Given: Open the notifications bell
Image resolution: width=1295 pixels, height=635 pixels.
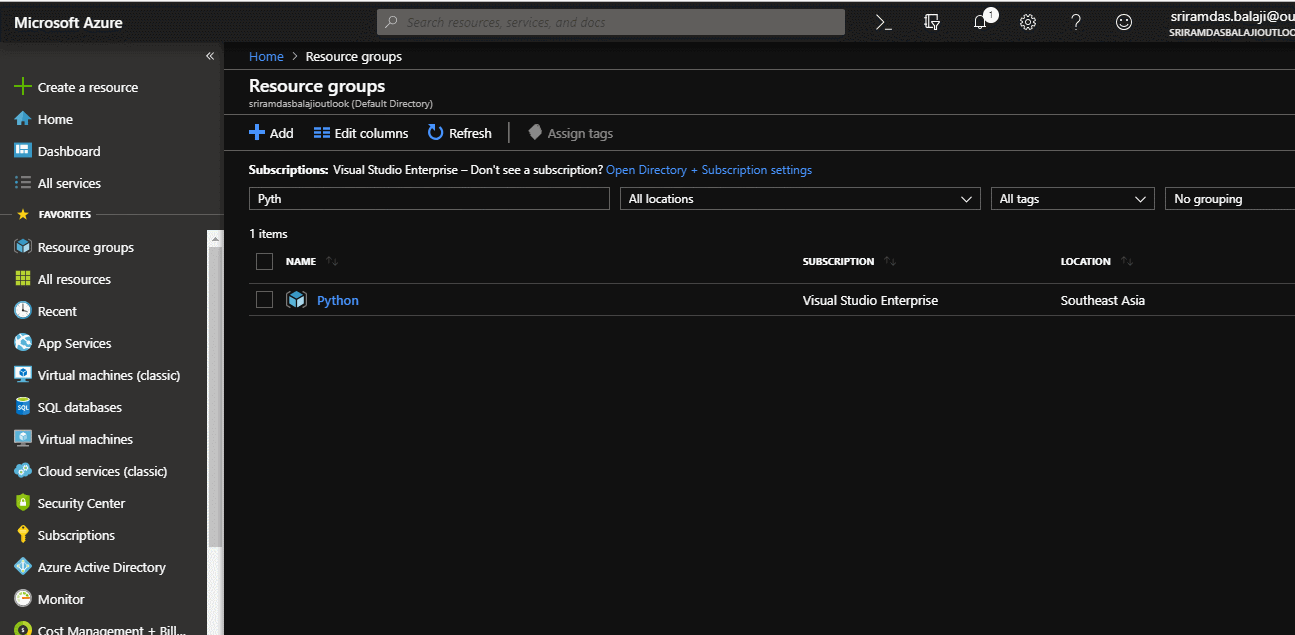Looking at the screenshot, I should tap(981, 22).
